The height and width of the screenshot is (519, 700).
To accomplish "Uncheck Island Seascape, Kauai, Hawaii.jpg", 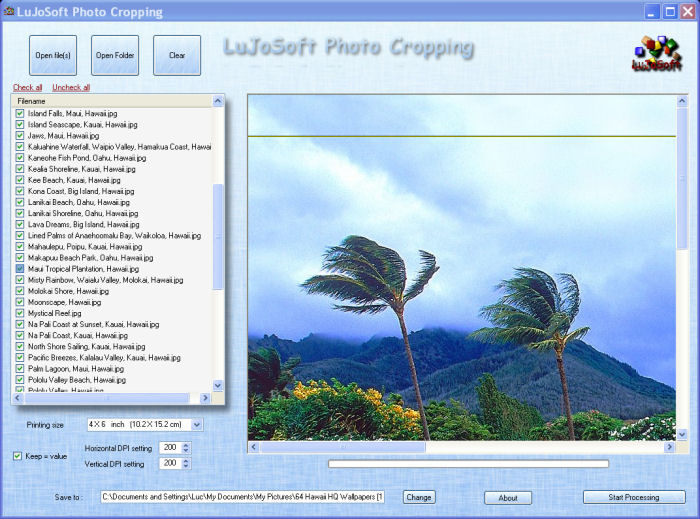I will [20, 125].
